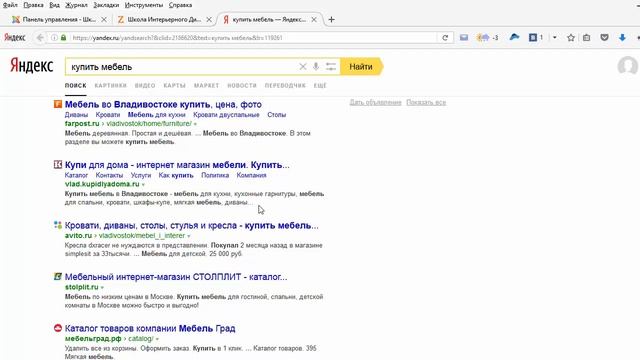Click the green padlock security icon
This screenshot has width=640, height=360.
pos(63,38)
